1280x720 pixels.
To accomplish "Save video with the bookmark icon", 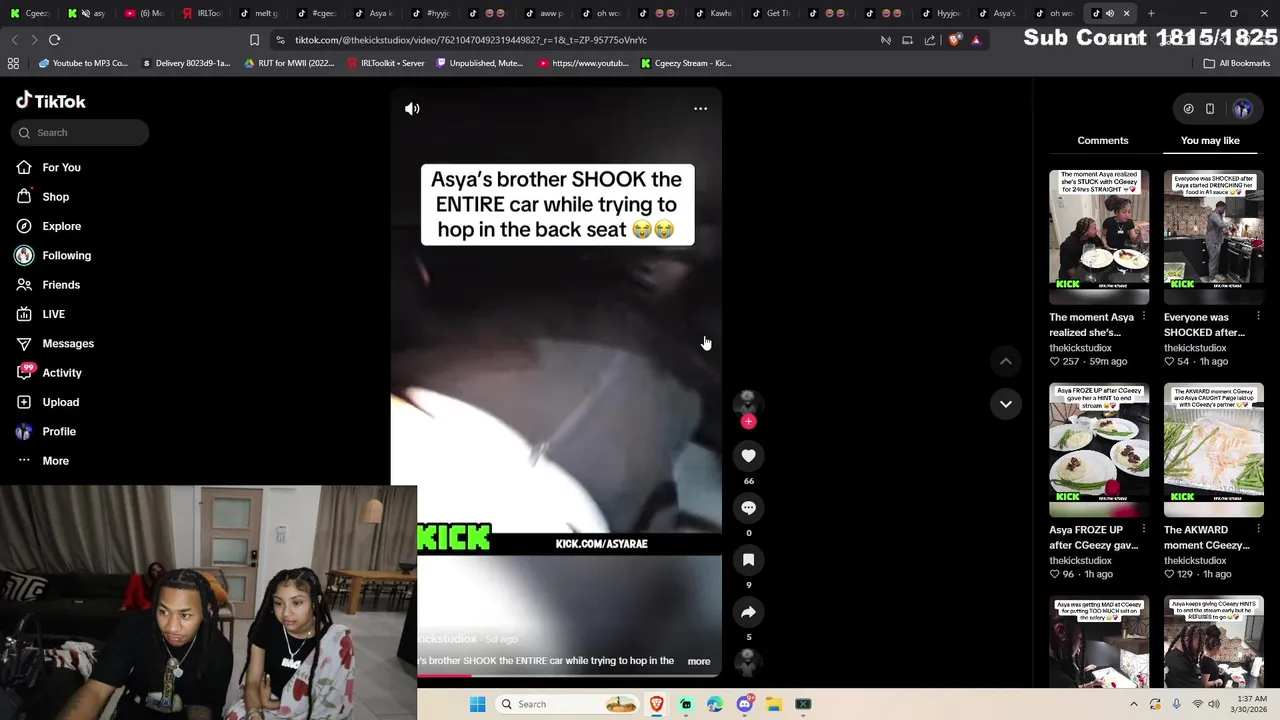I will pos(748,560).
